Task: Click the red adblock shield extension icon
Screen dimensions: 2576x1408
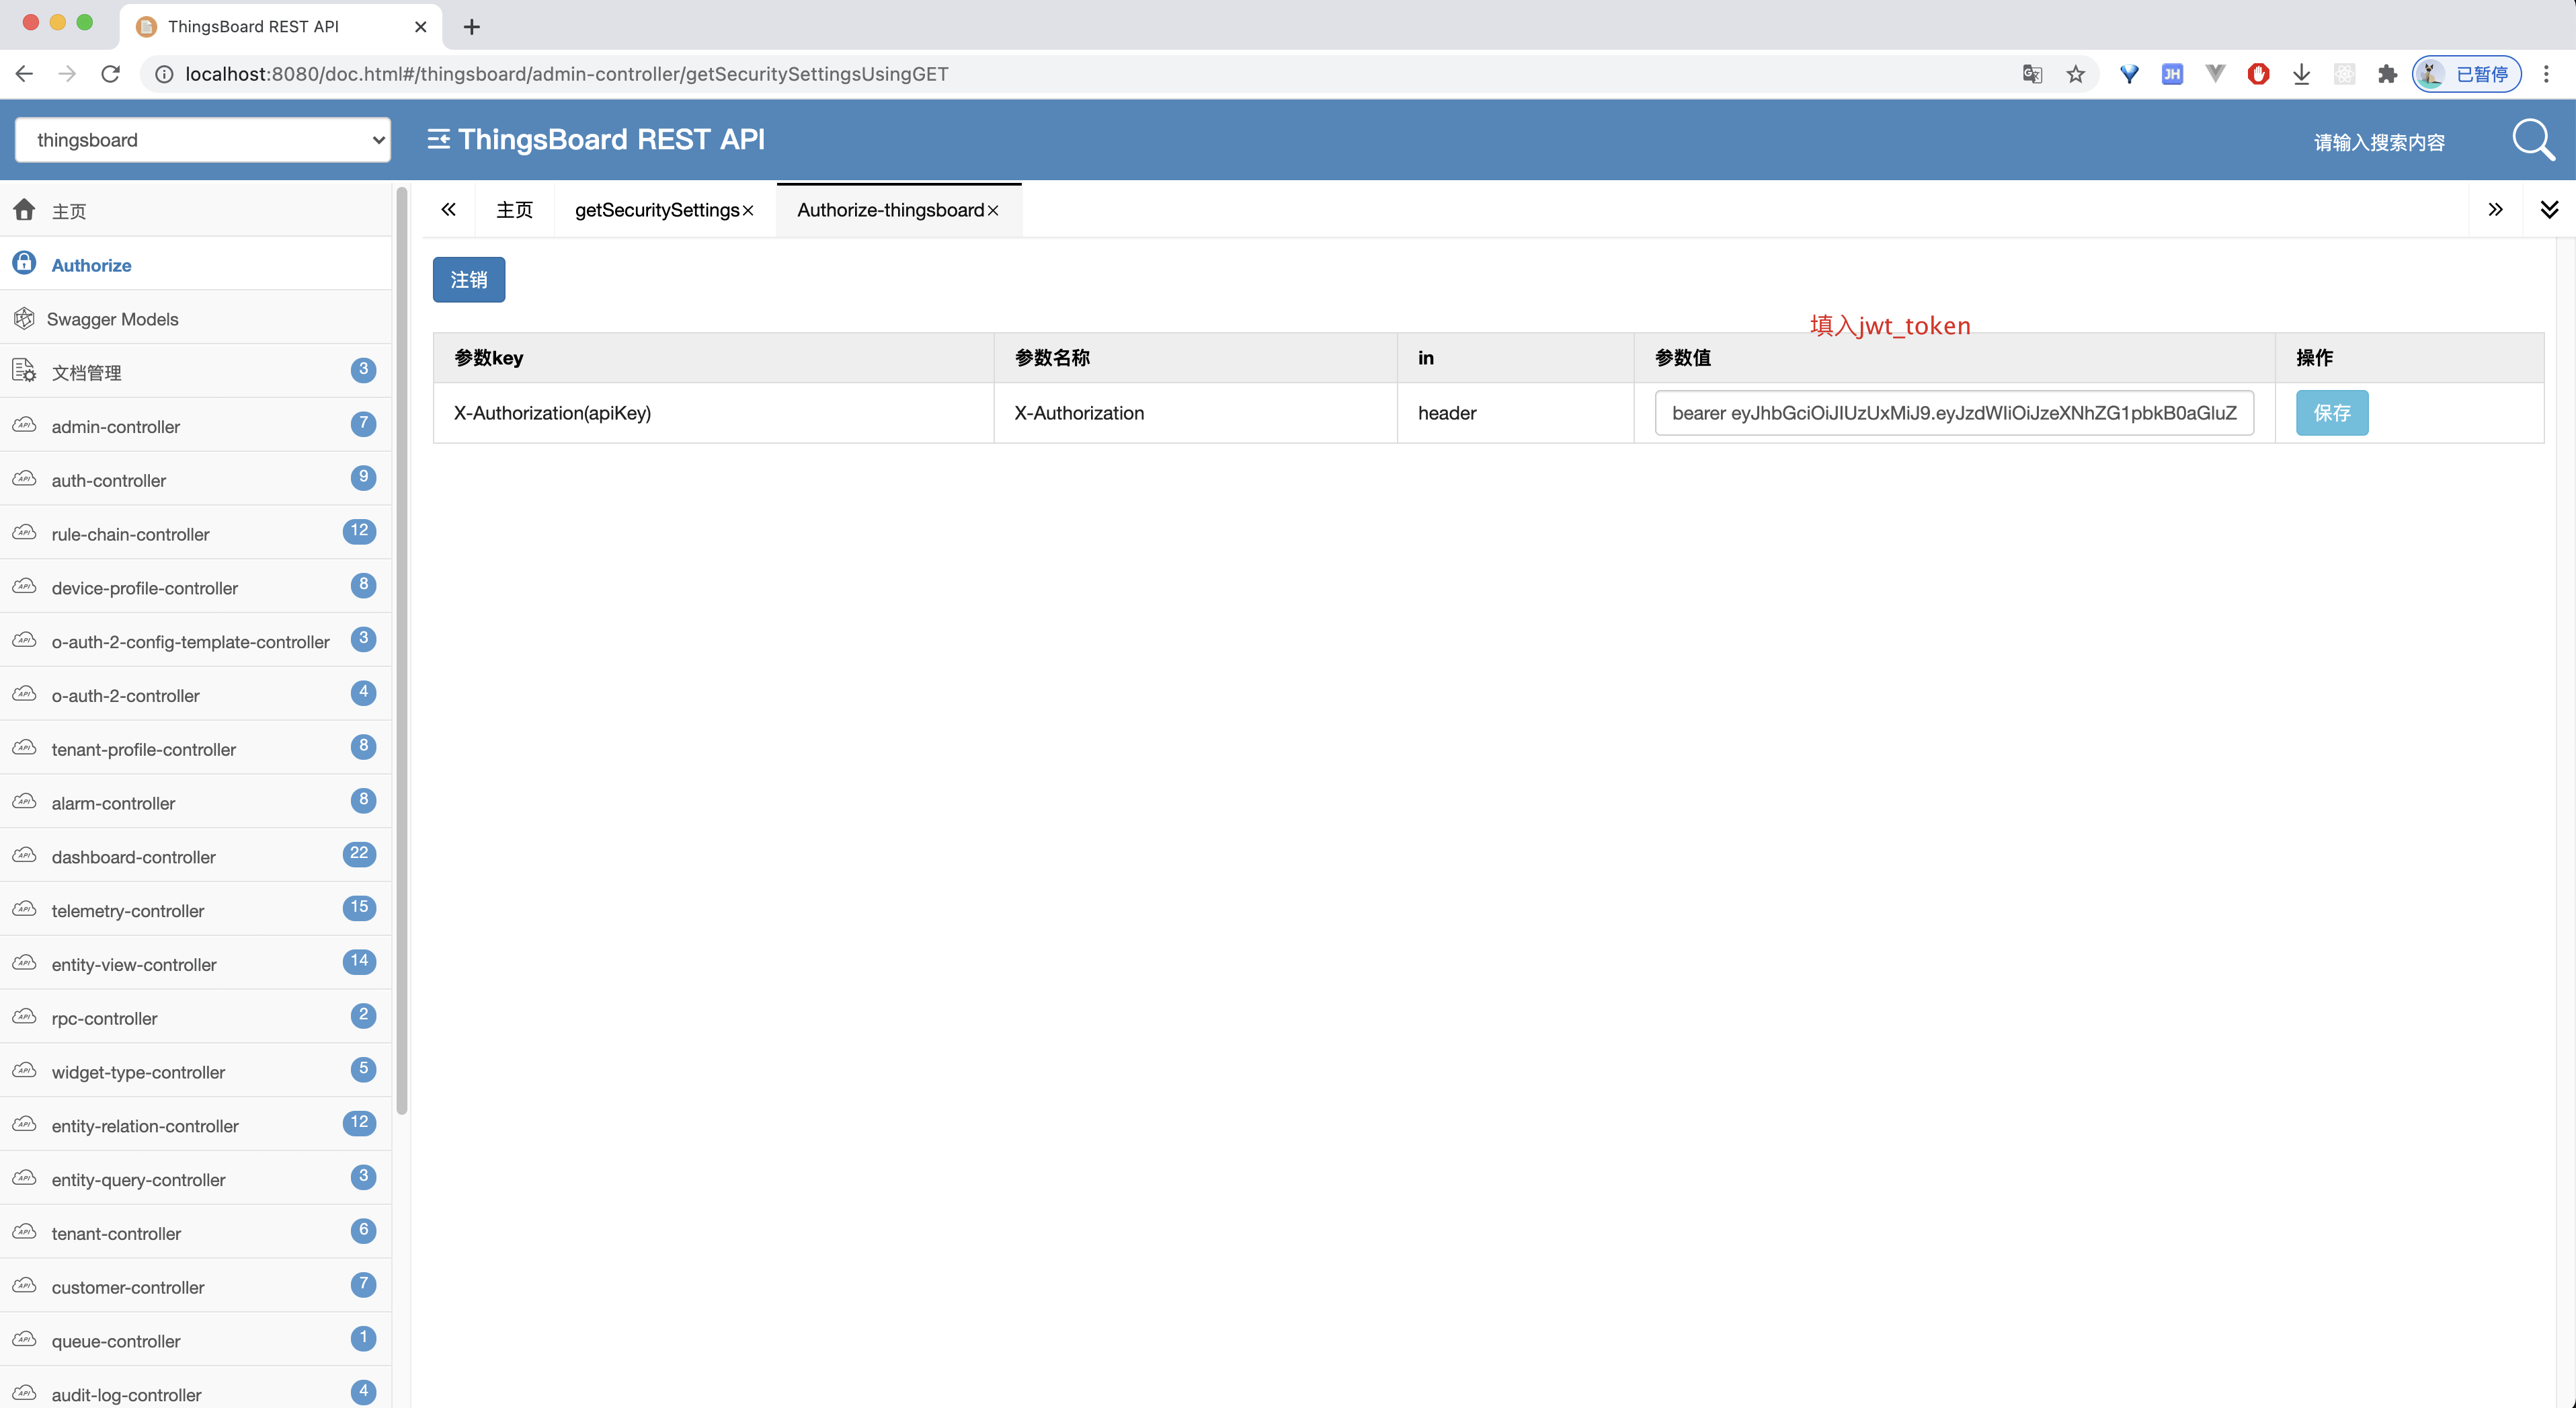Action: [x=2258, y=74]
